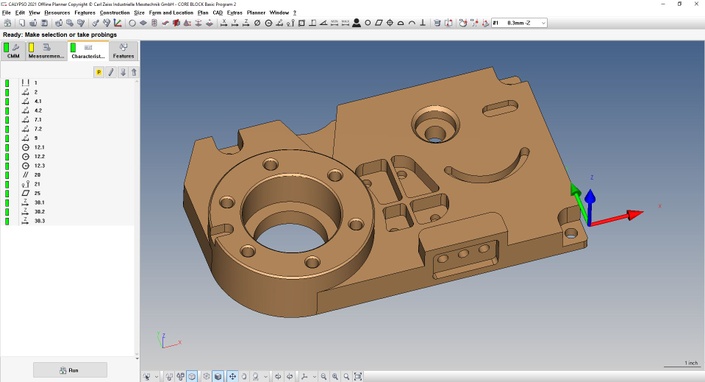Click the green status indicator for item 25
Screen dimensions: 705x382
click(x=7, y=193)
